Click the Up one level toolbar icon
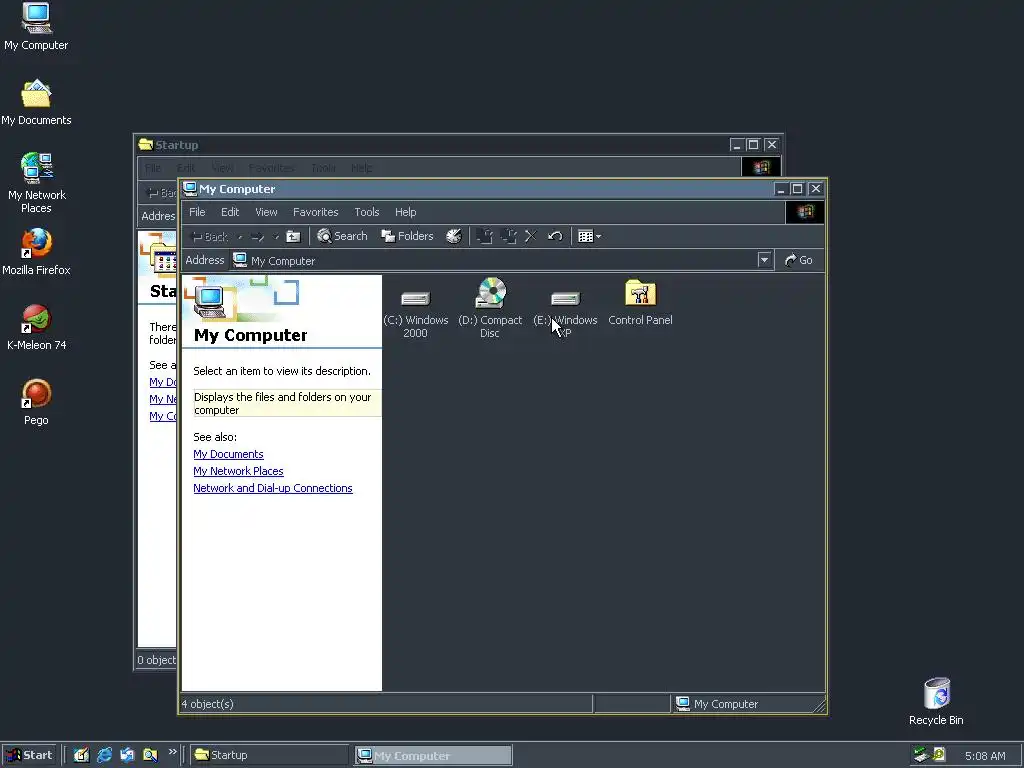The height and width of the screenshot is (768, 1024). [293, 236]
